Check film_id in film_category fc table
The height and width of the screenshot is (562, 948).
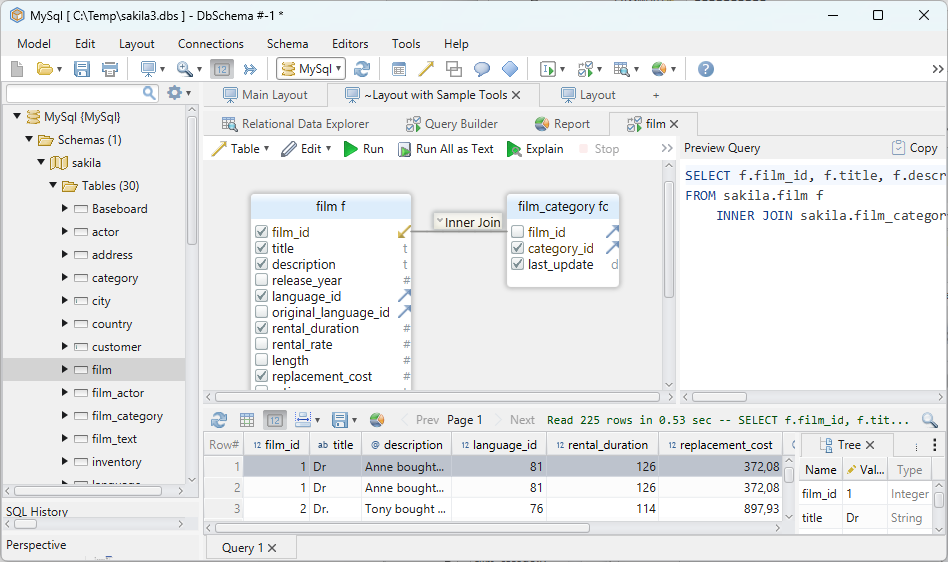(518, 232)
